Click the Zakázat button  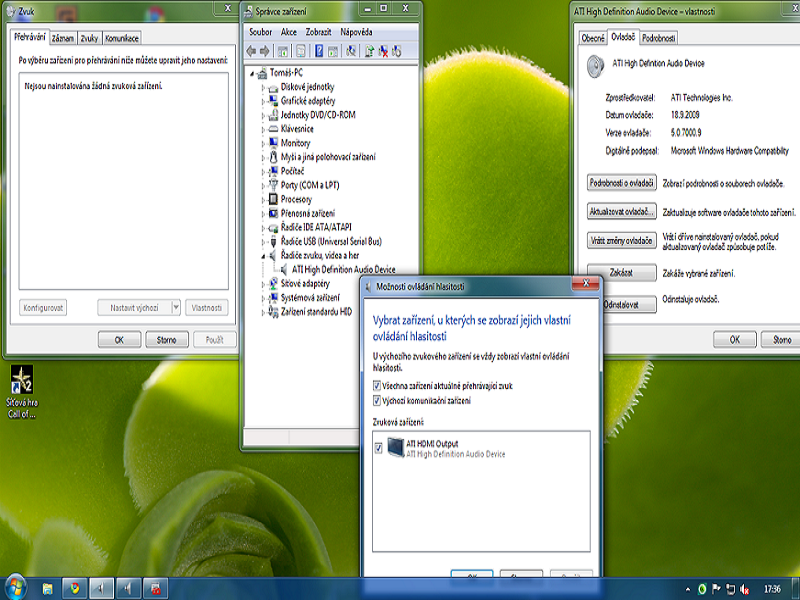point(621,272)
